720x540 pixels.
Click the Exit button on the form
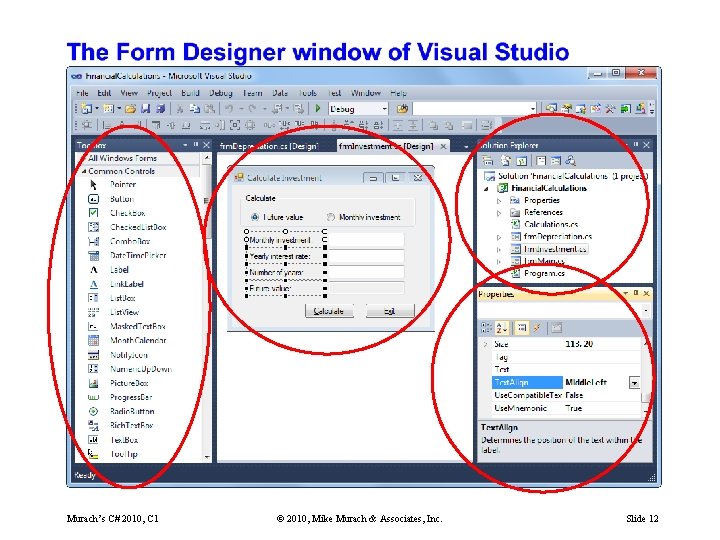[390, 311]
